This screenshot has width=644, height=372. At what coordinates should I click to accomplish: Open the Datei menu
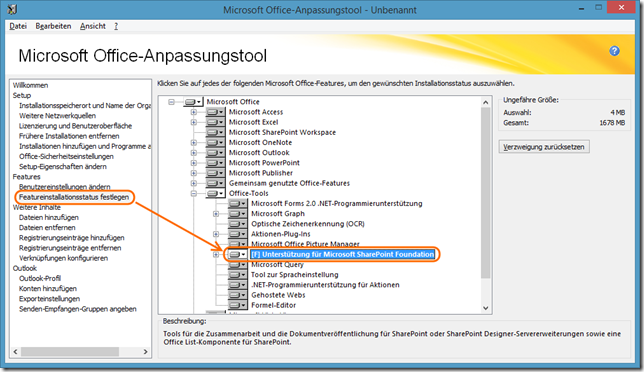click(x=18, y=26)
